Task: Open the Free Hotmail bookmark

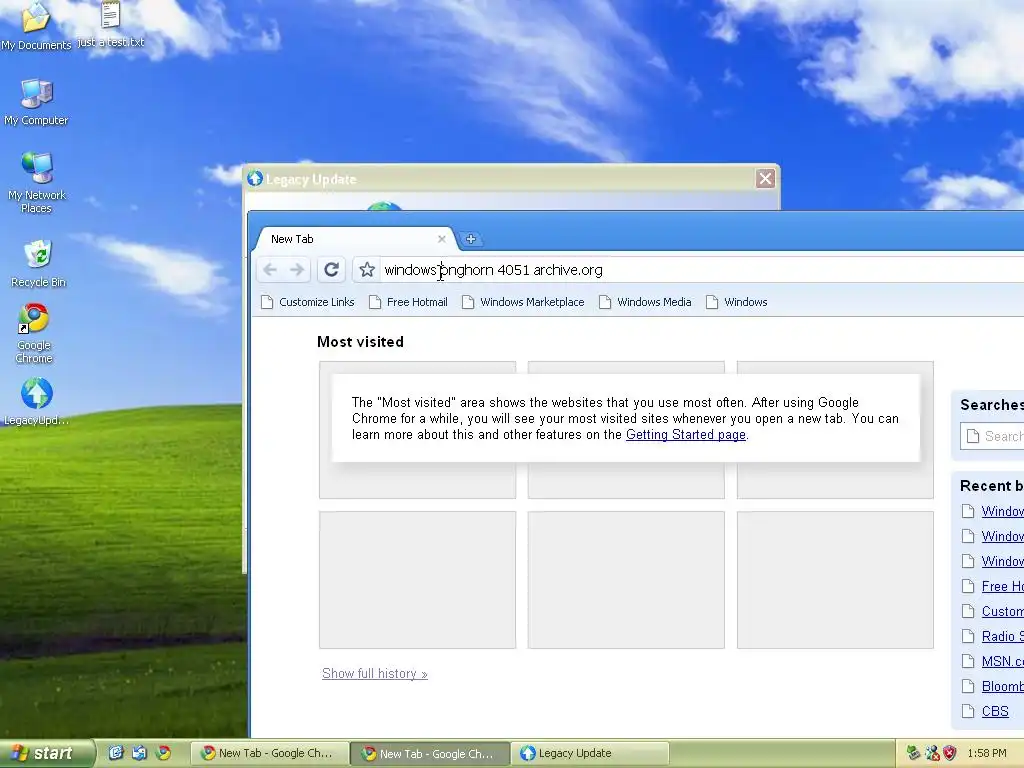Action: pos(408,302)
